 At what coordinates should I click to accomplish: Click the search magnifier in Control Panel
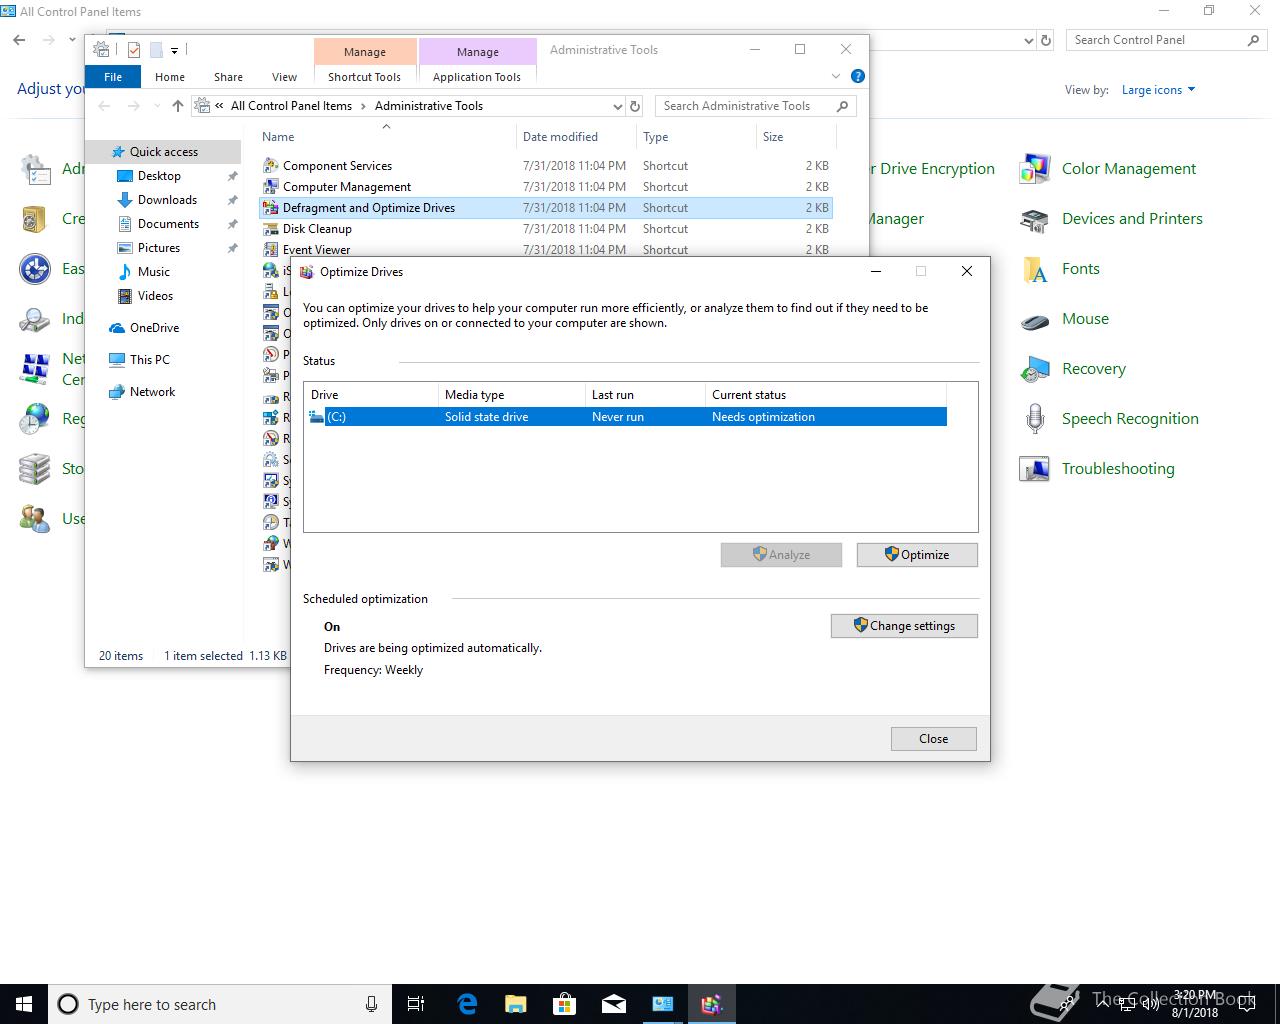(1253, 40)
